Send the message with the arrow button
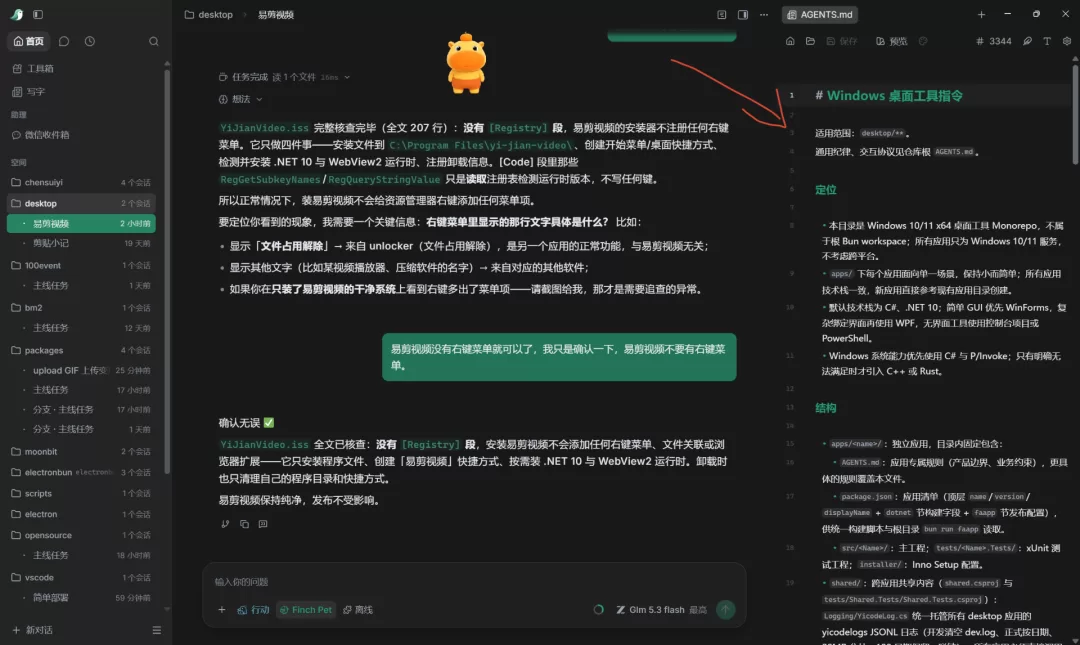The height and width of the screenshot is (645, 1080). [725, 609]
